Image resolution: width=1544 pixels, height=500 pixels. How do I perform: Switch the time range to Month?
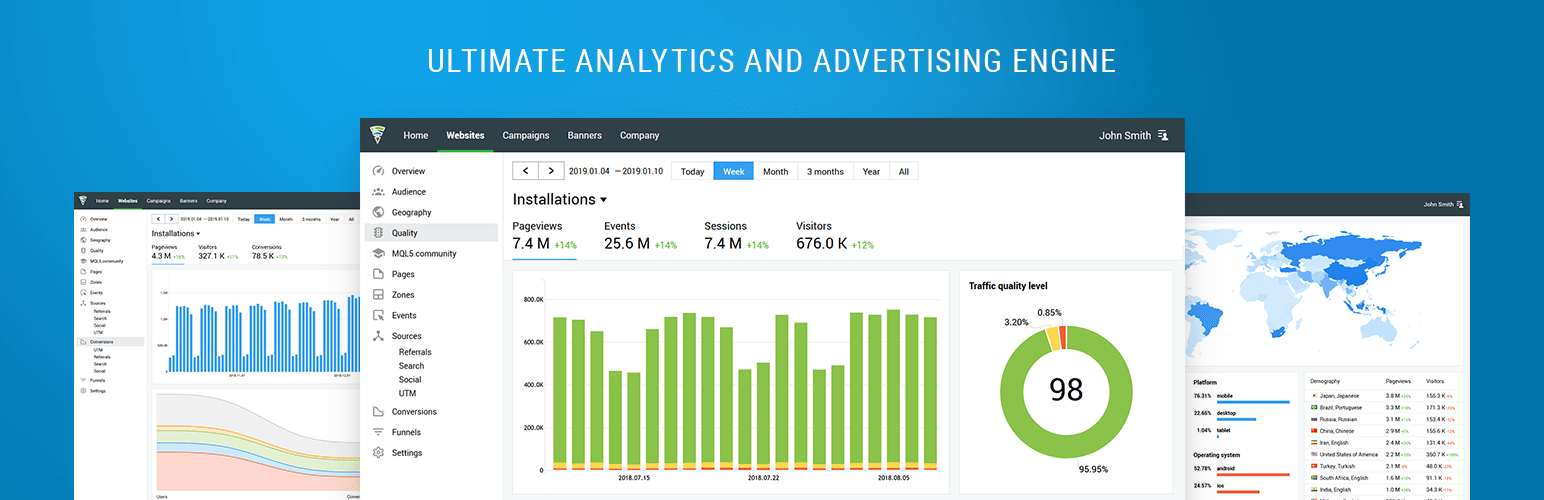775,171
